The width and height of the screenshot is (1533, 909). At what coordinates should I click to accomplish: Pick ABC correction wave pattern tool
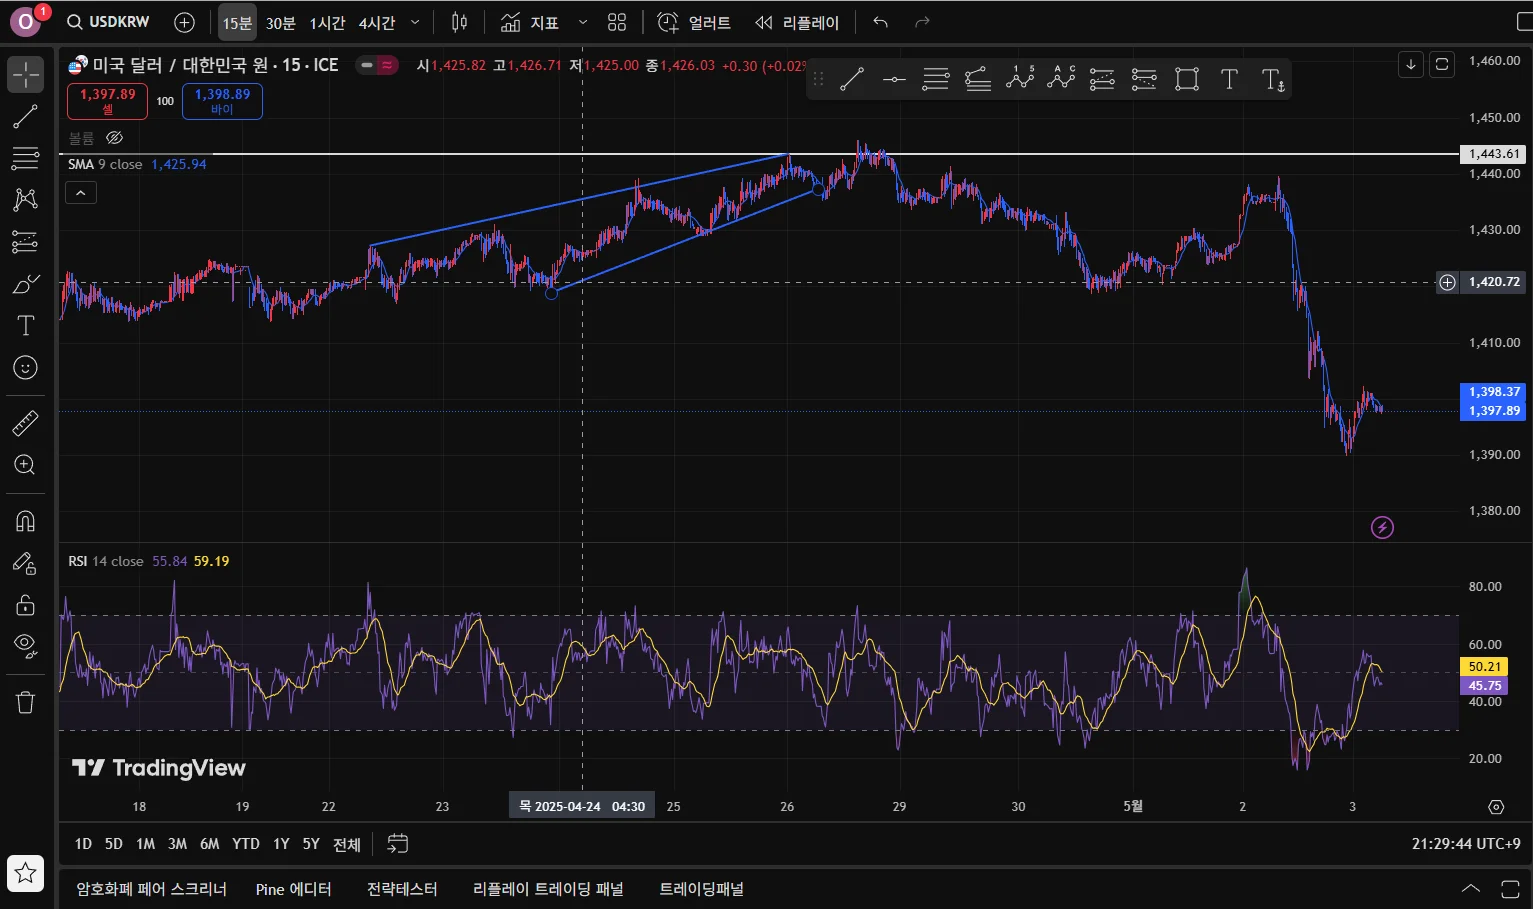pyautogui.click(x=1061, y=79)
